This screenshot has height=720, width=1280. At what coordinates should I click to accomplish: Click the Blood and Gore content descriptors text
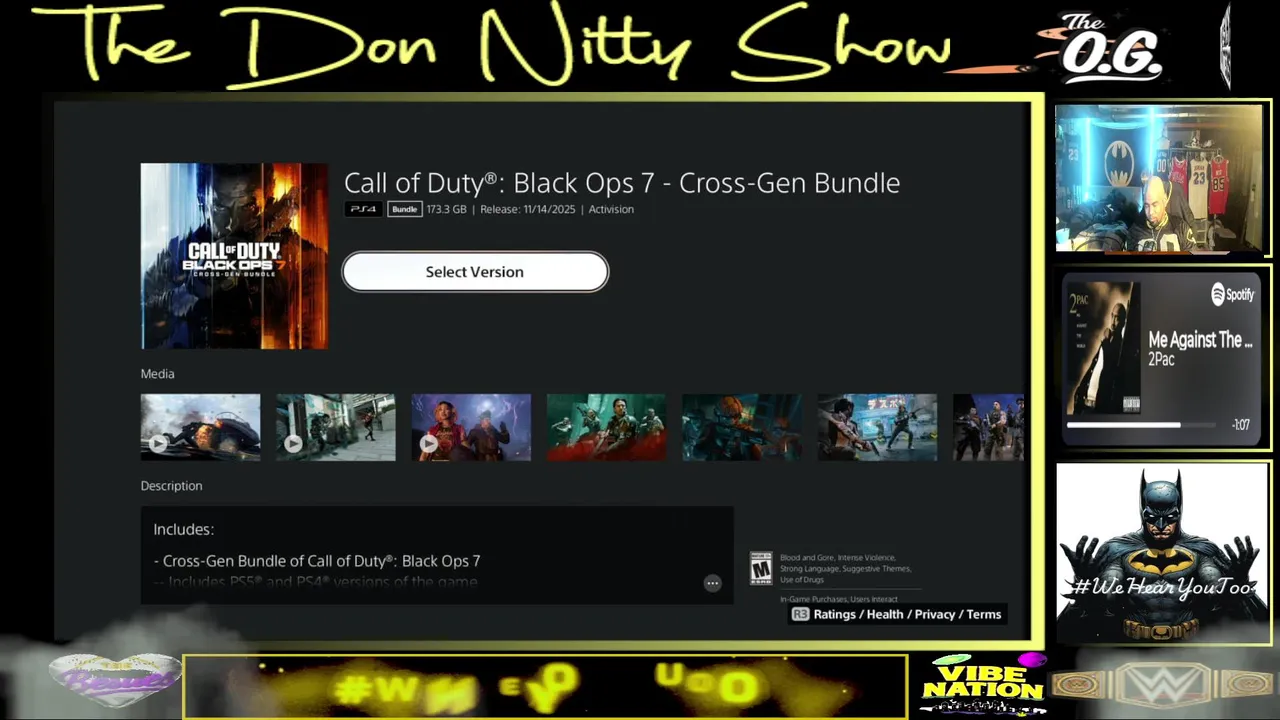pyautogui.click(x=845, y=568)
